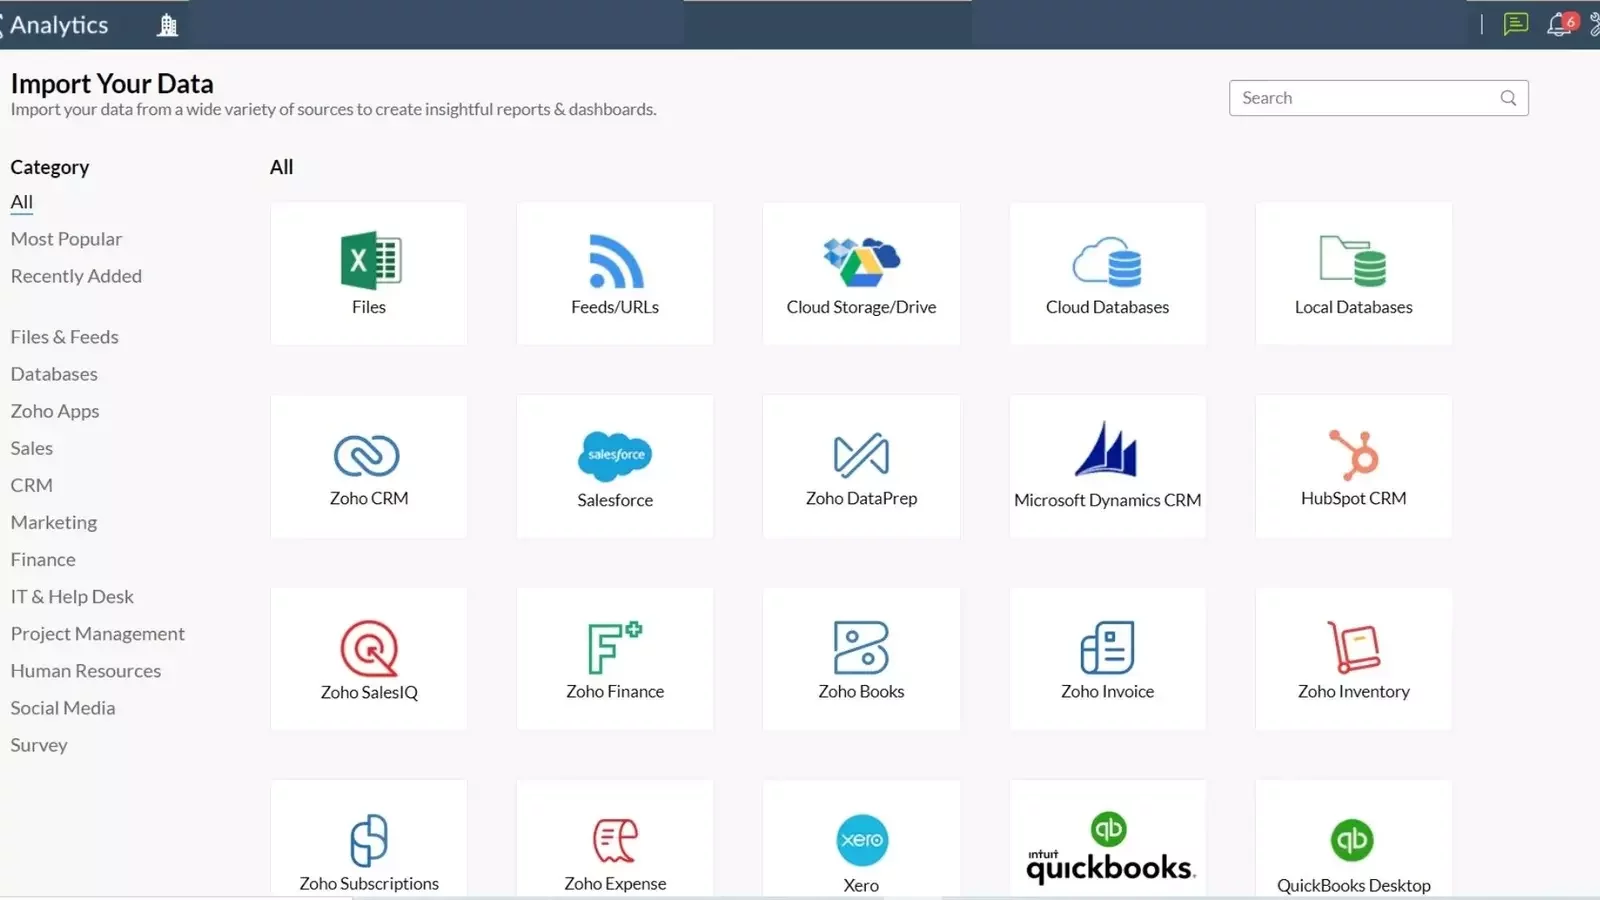Select the Survey category
Viewport: 1600px width, 900px height.
(x=39, y=745)
